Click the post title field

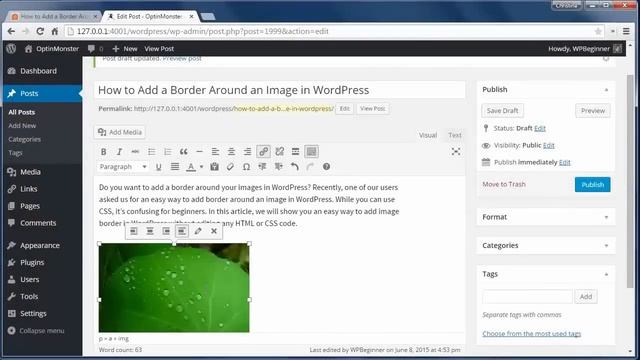pos(280,90)
